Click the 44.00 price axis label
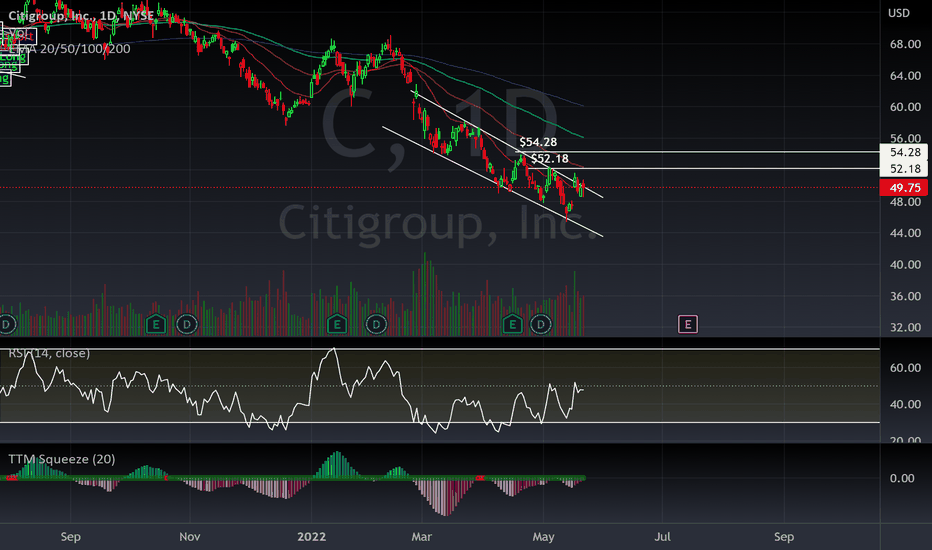932x550 pixels. 905,233
